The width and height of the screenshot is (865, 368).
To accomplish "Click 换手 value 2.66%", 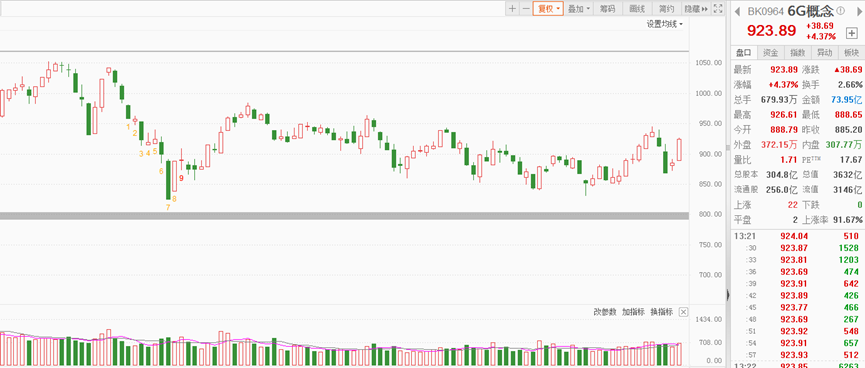I will click(850, 85).
